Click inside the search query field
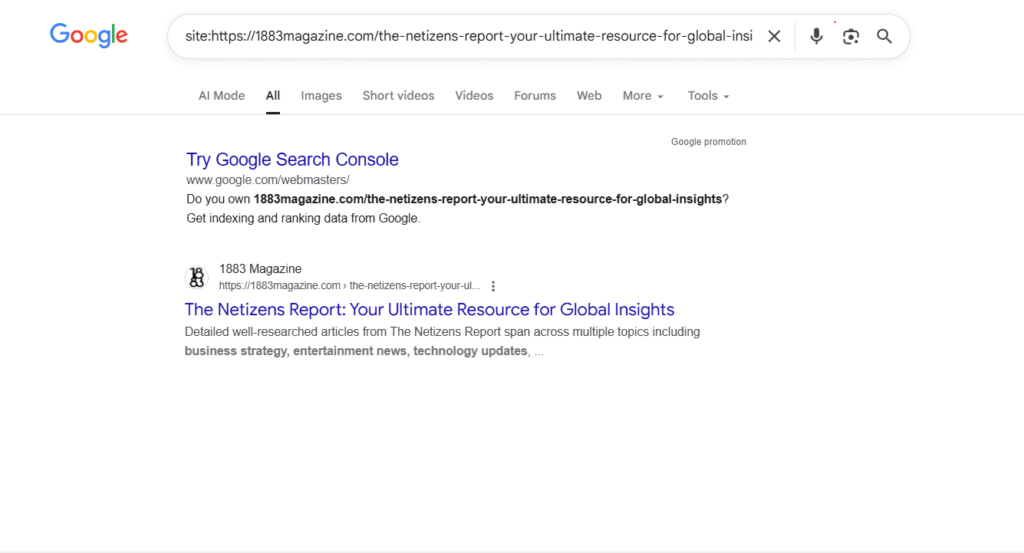 (468, 37)
